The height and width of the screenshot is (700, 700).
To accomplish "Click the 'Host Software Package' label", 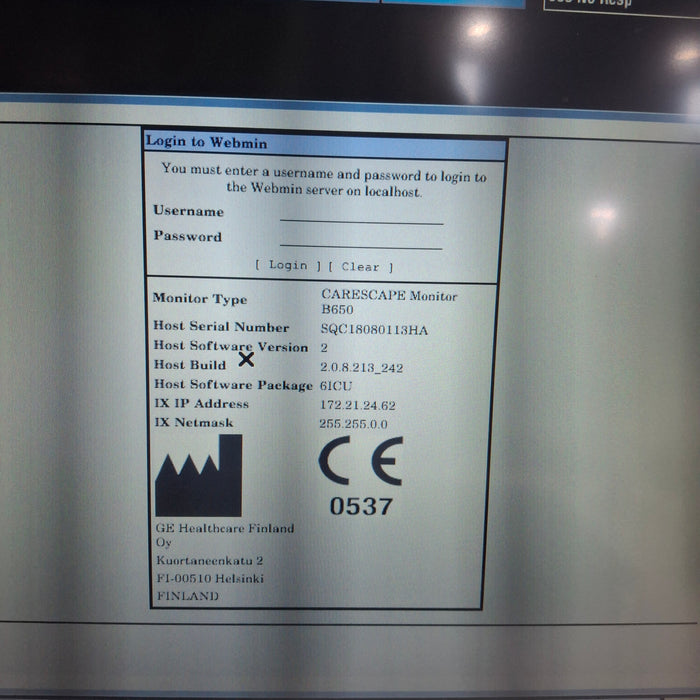I will point(233,384).
